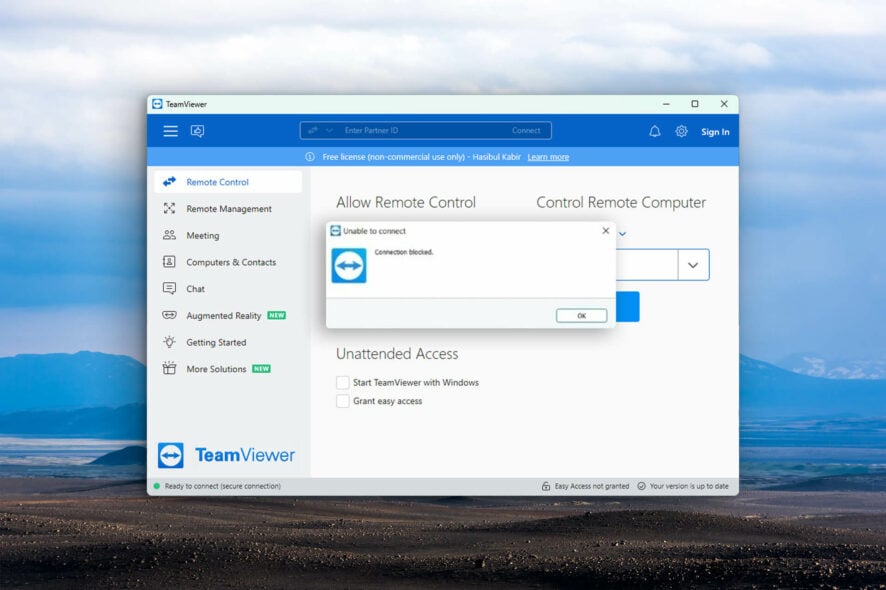Open the notifications bell

tap(654, 132)
